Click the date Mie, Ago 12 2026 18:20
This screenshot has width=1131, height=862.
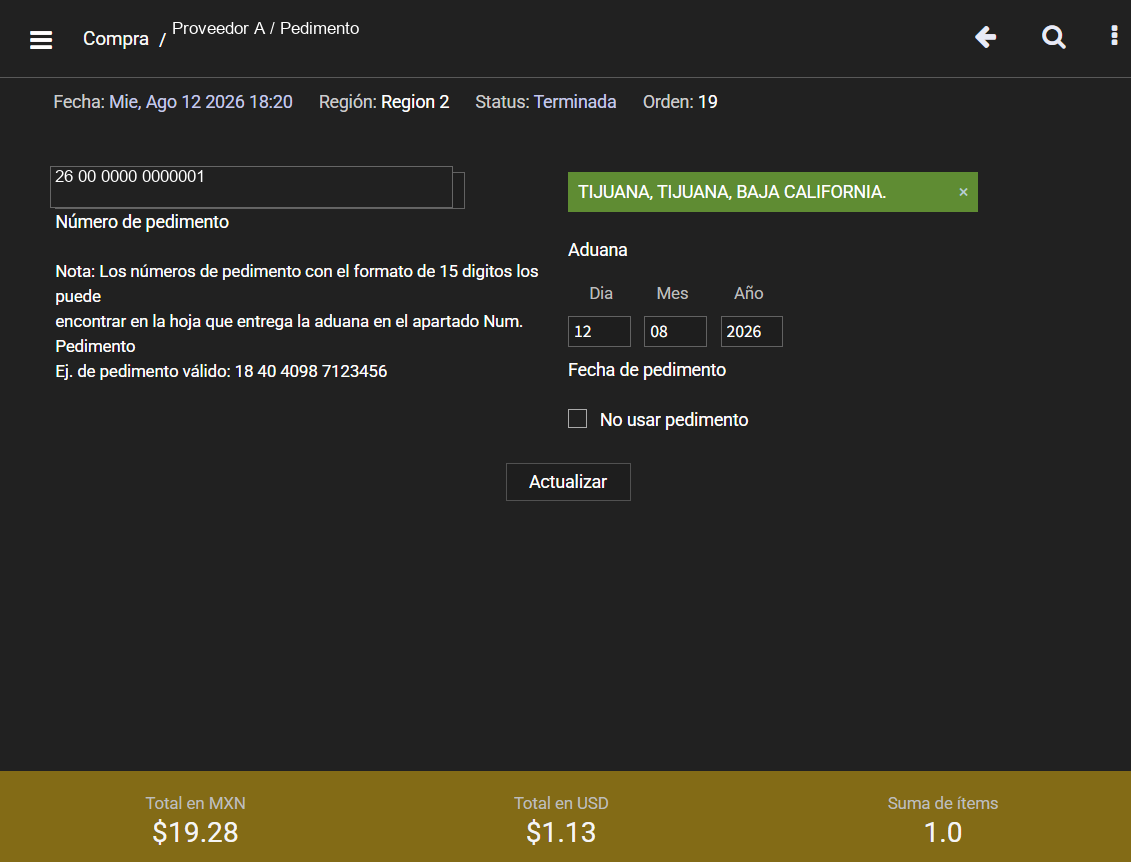tap(201, 102)
